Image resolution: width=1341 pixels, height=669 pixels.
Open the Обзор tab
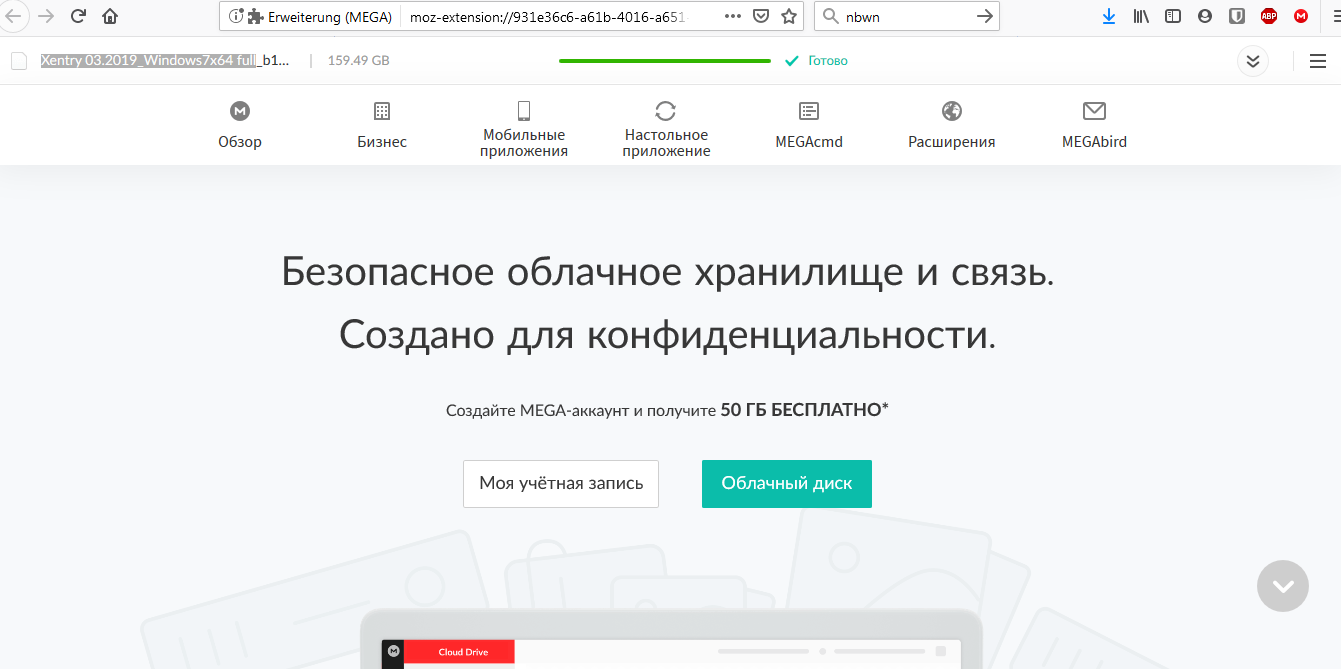pyautogui.click(x=240, y=126)
